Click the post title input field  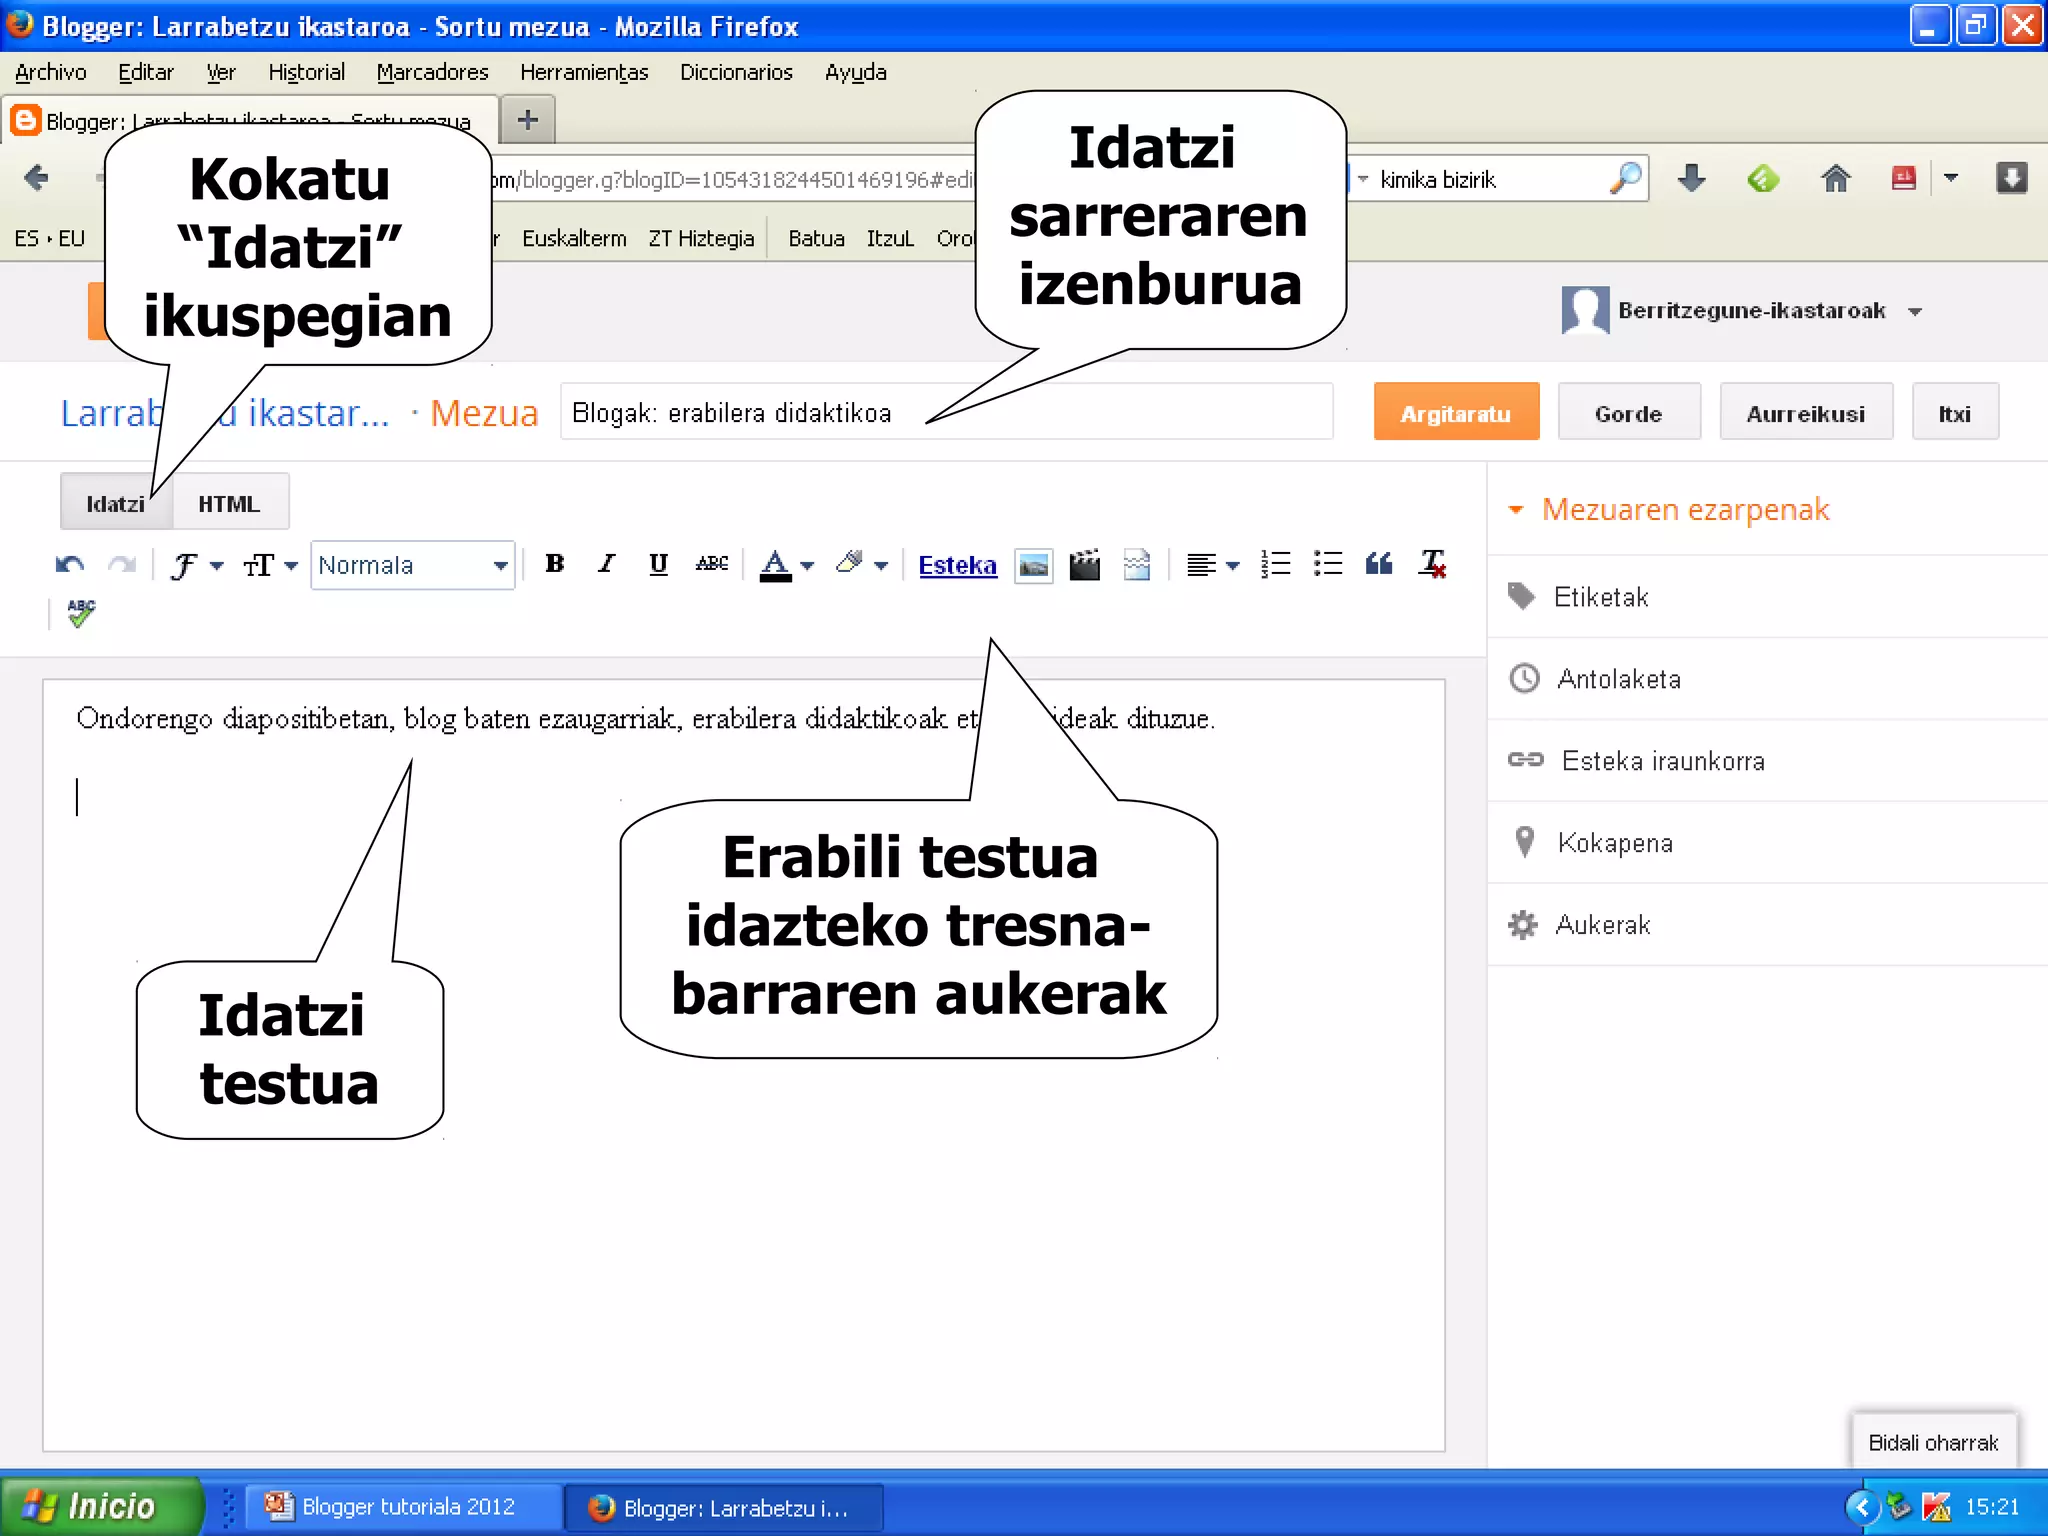point(946,412)
